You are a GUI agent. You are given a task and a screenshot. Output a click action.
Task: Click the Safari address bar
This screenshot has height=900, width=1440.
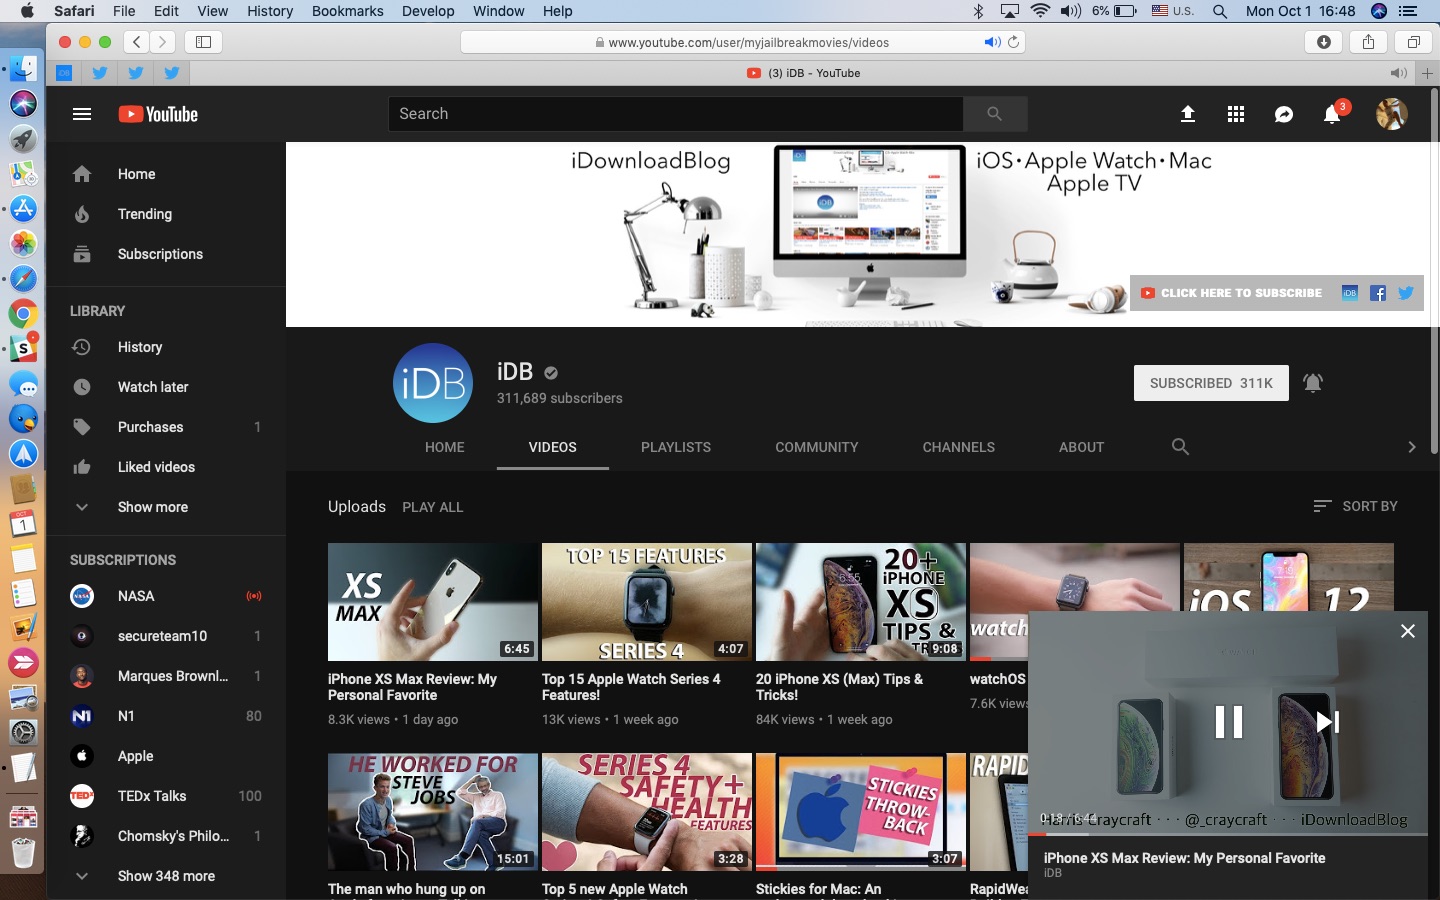(x=742, y=42)
